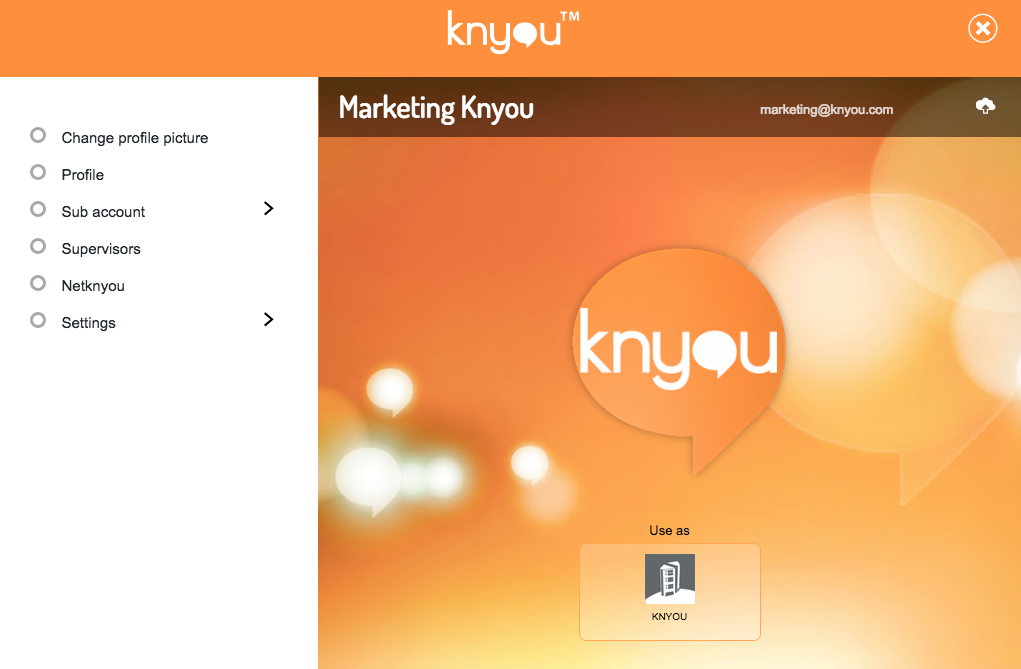This screenshot has height=669, width=1021.
Task: Click the large Knyou speech bubble picture
Action: (x=679, y=360)
